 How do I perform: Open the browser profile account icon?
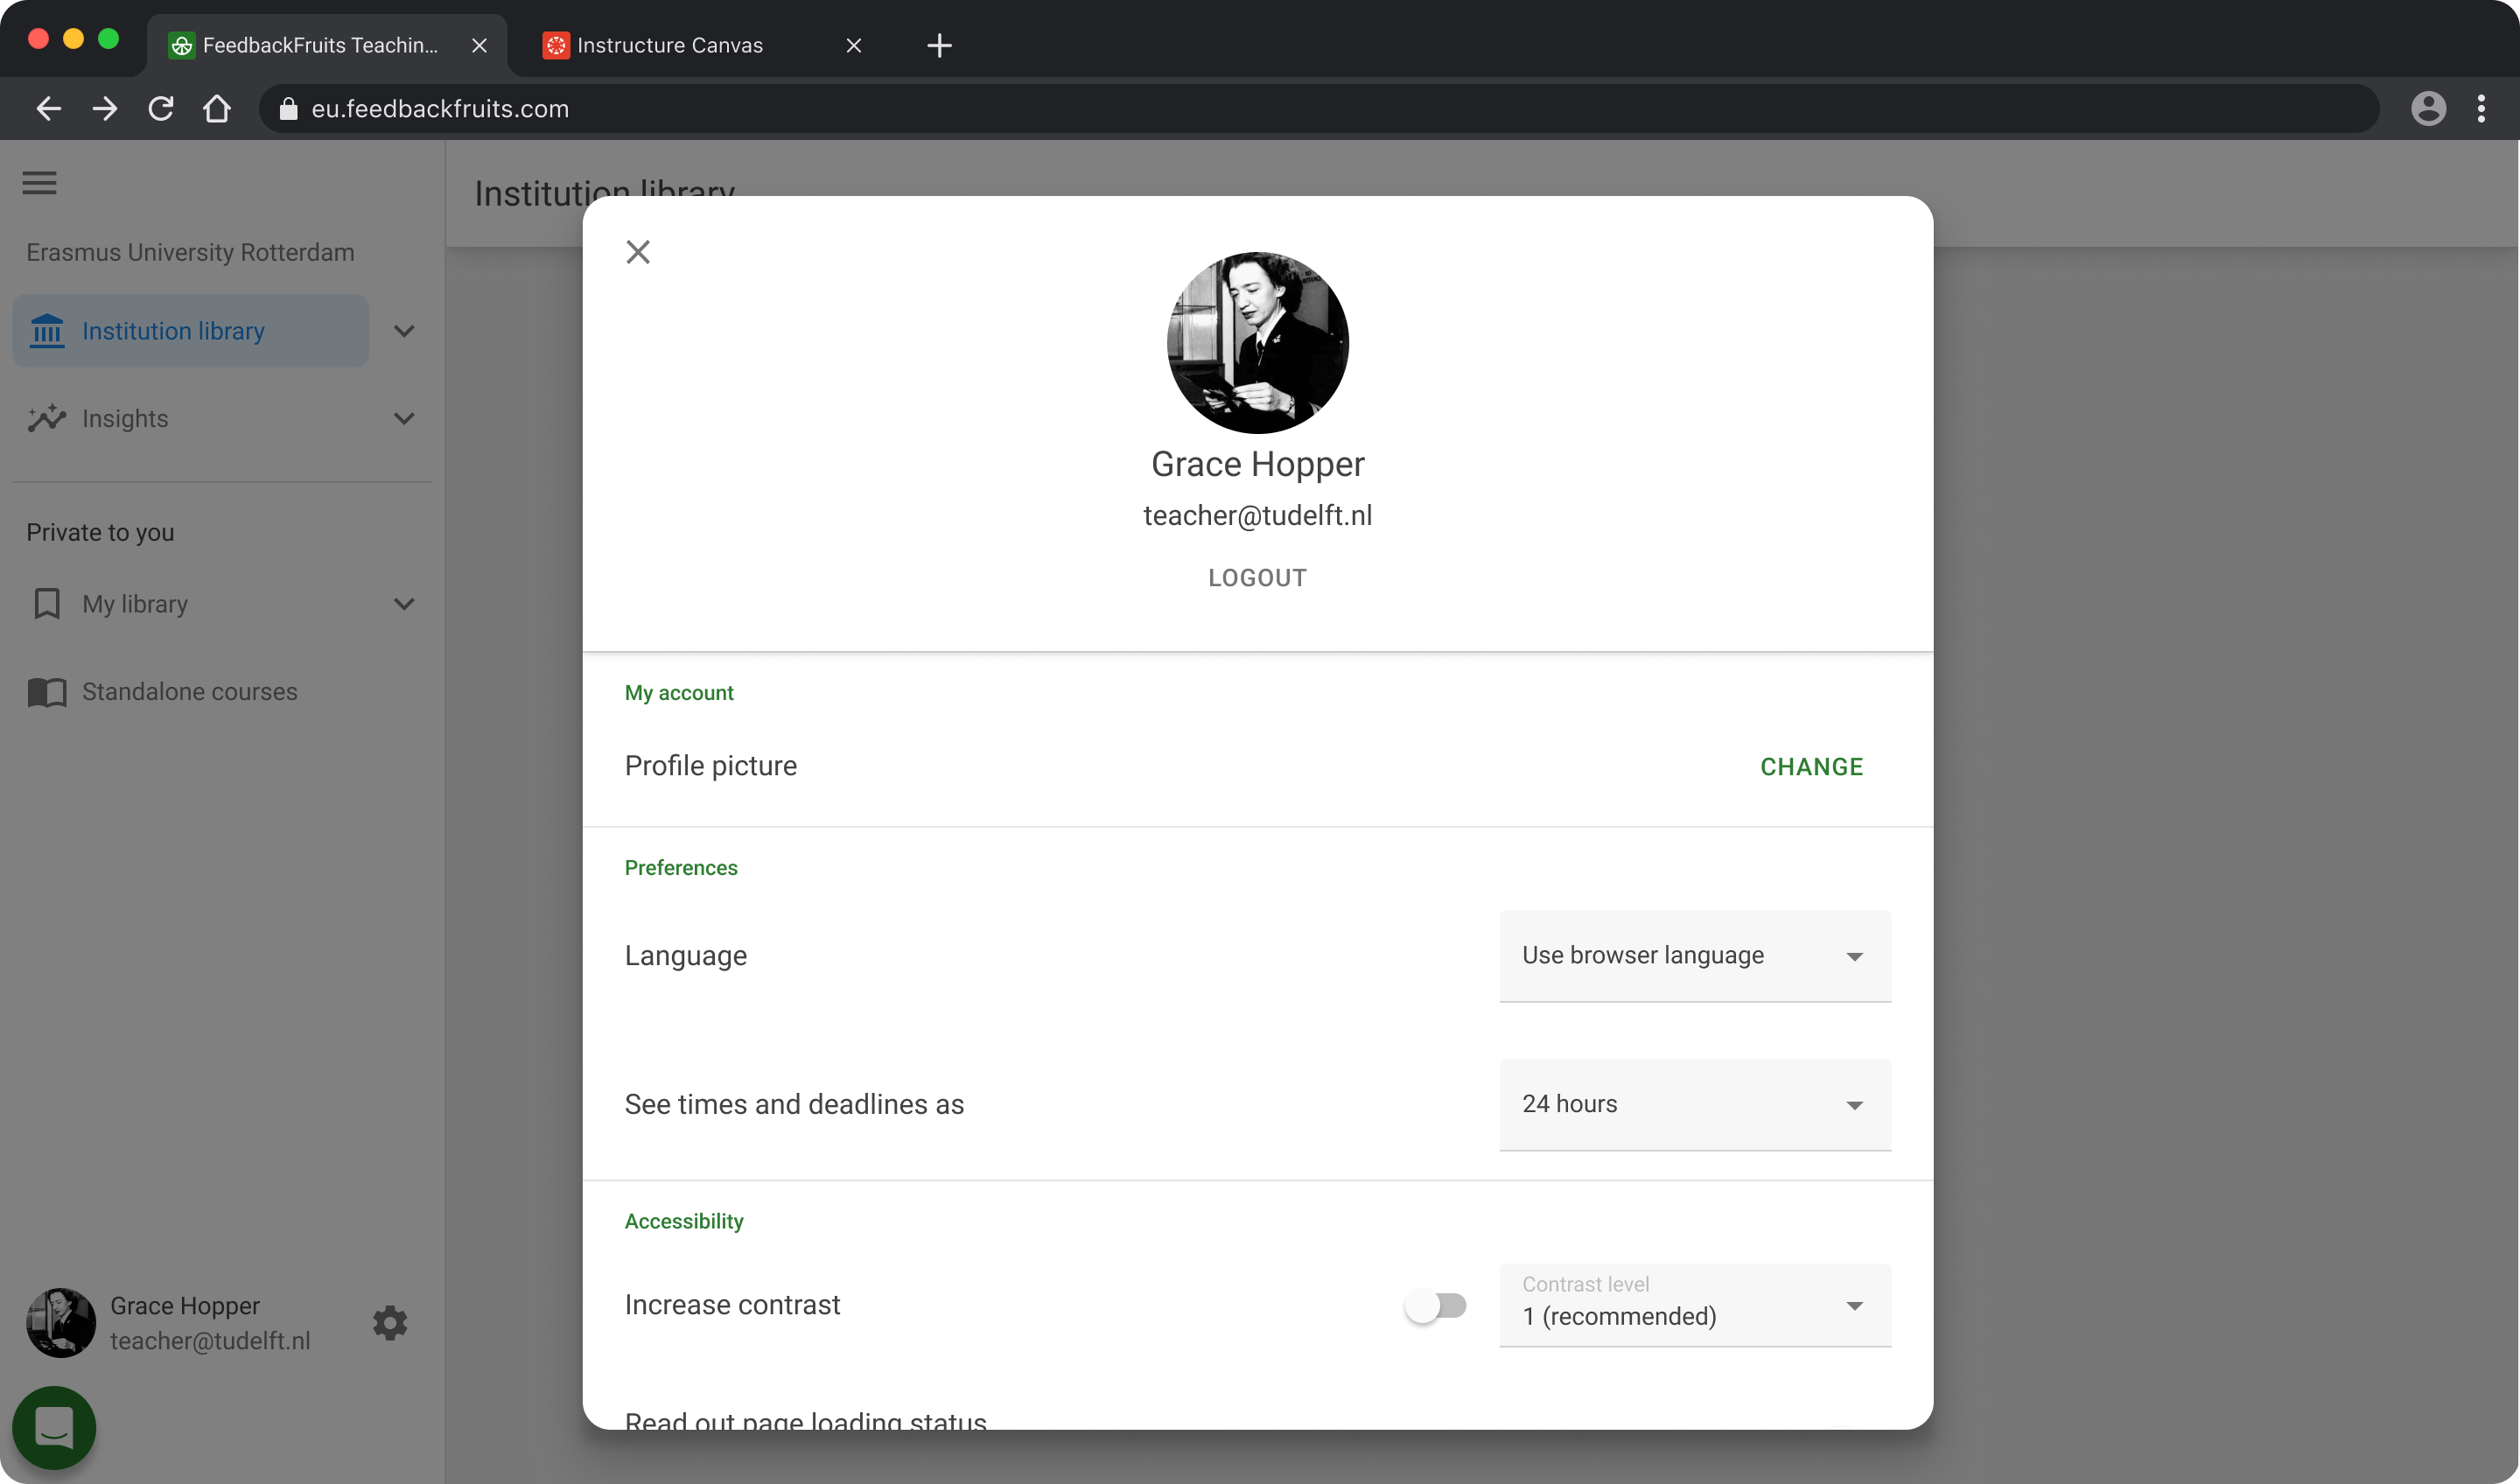(x=2429, y=108)
